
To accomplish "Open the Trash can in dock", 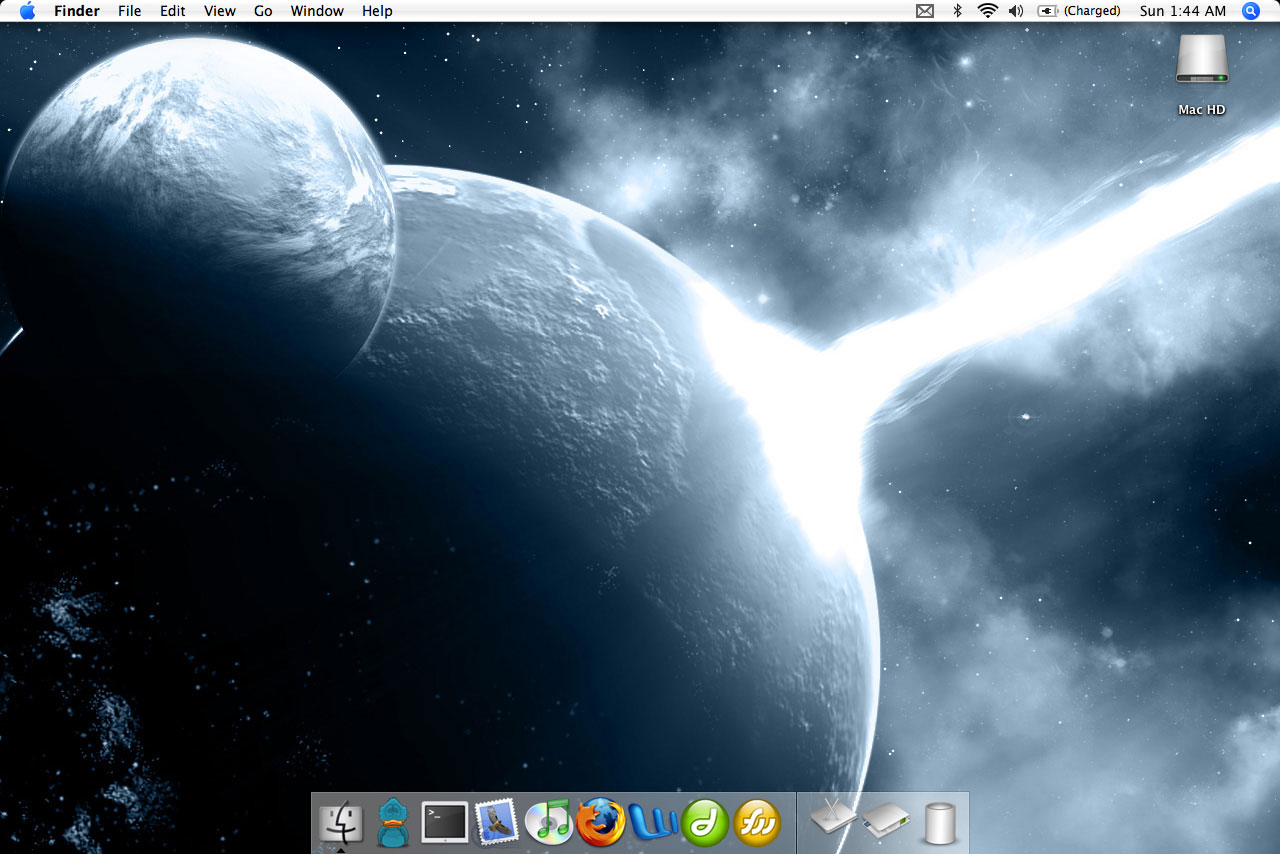I will tap(939, 823).
